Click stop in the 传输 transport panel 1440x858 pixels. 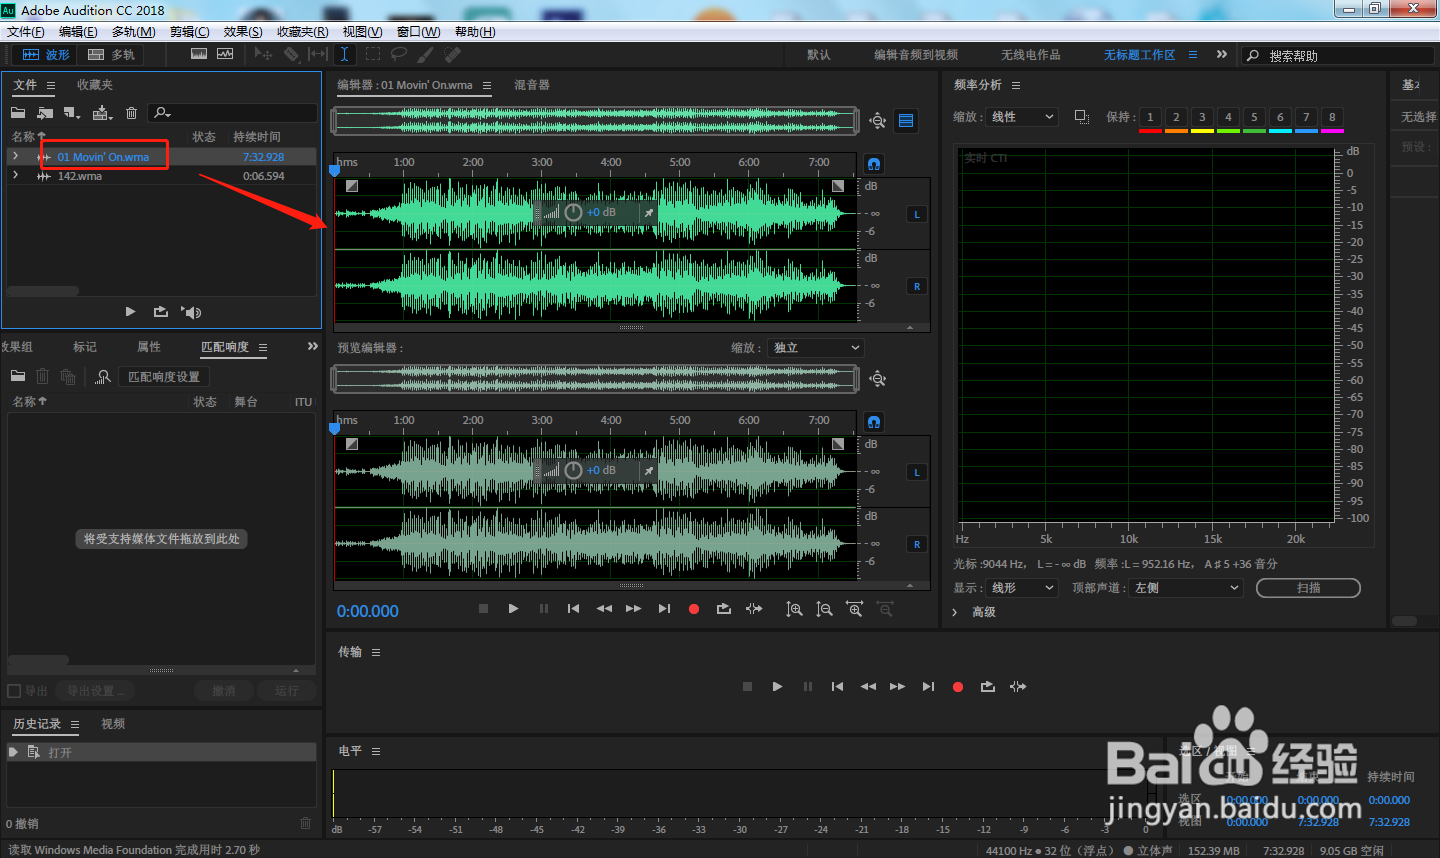pos(747,687)
